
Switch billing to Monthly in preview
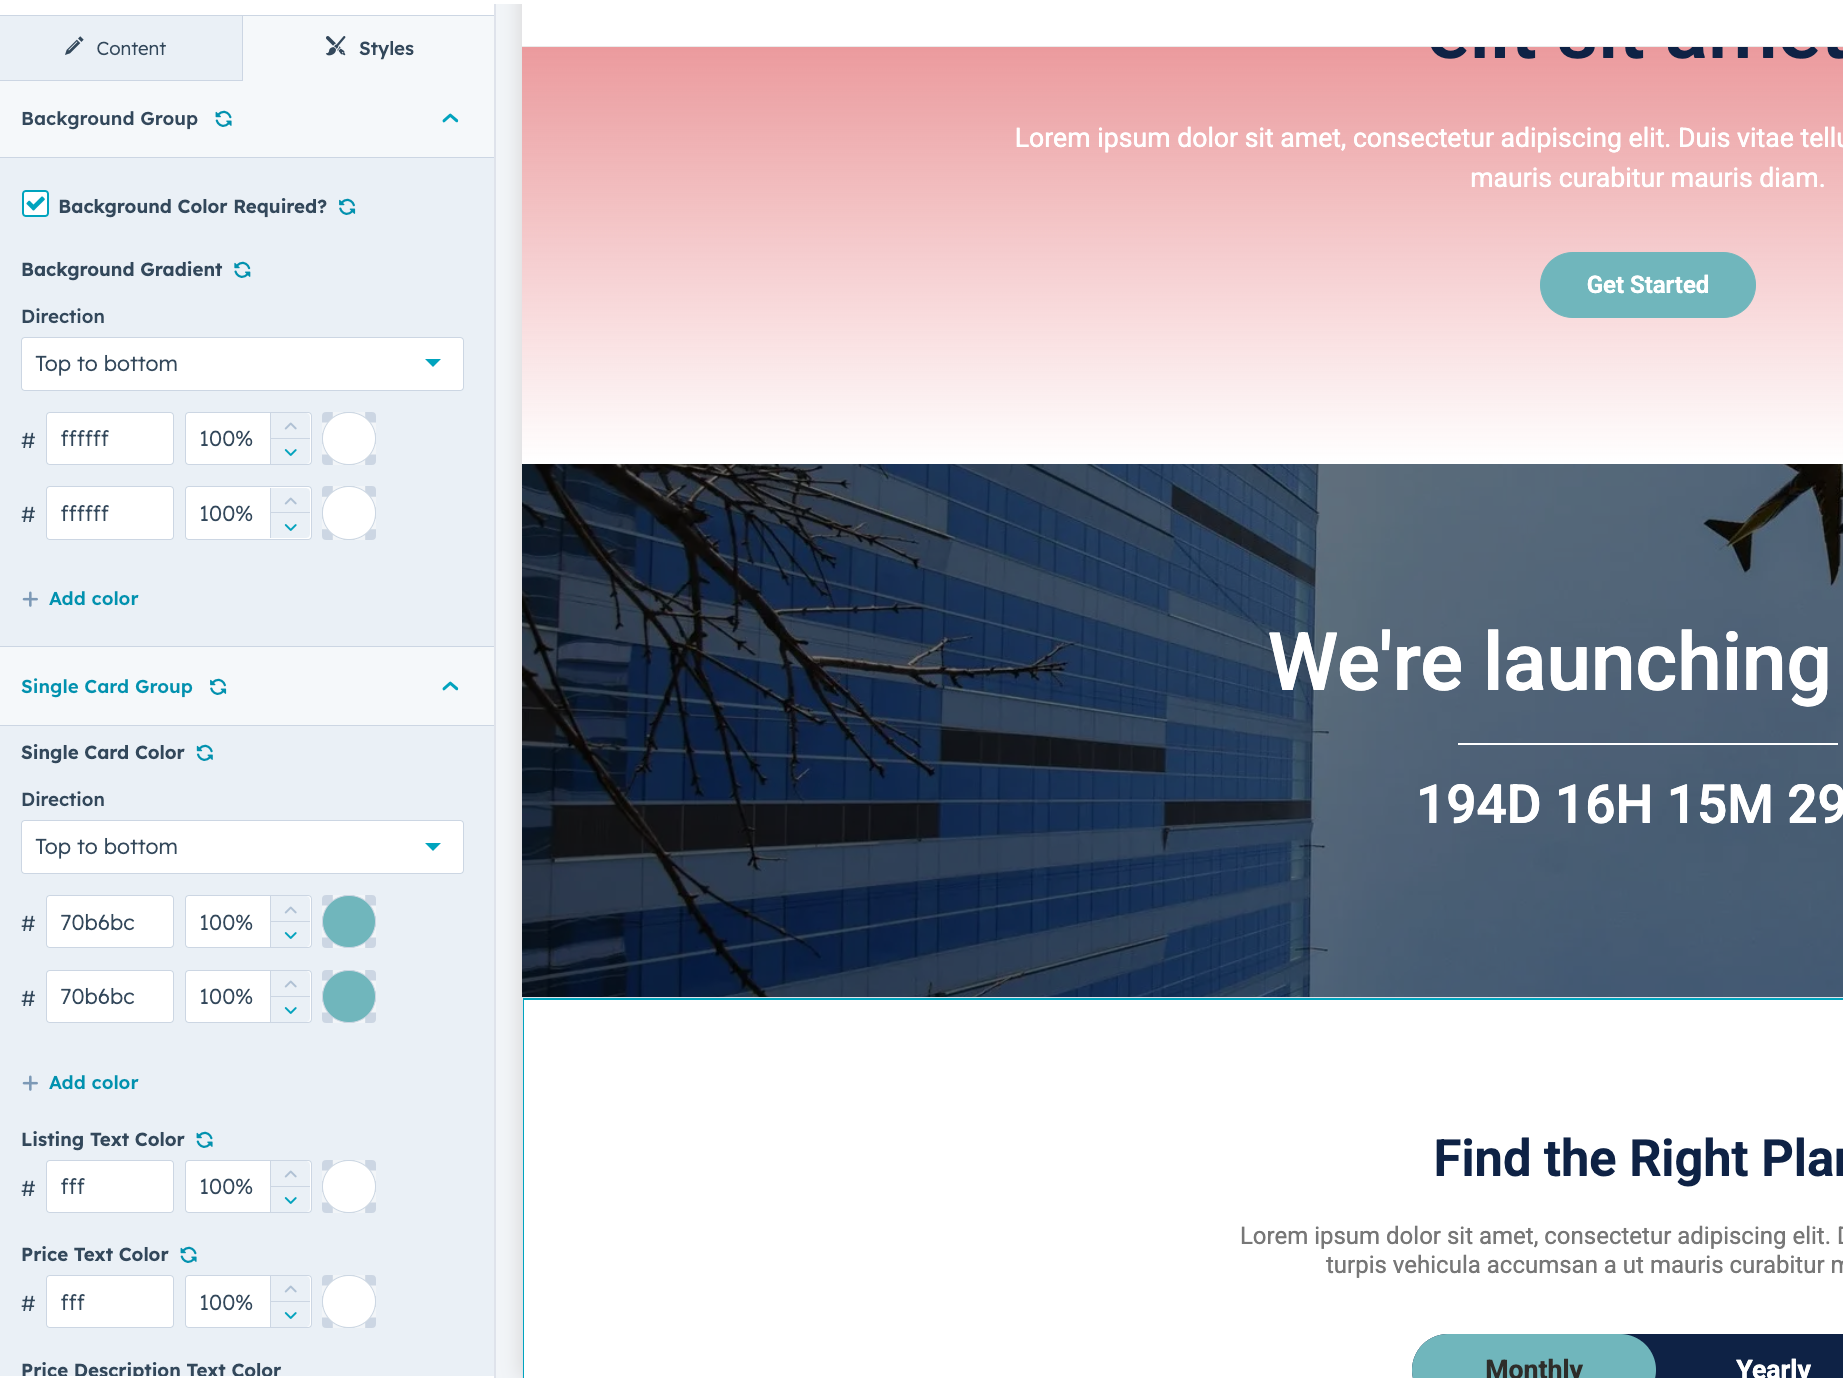coord(1533,1367)
